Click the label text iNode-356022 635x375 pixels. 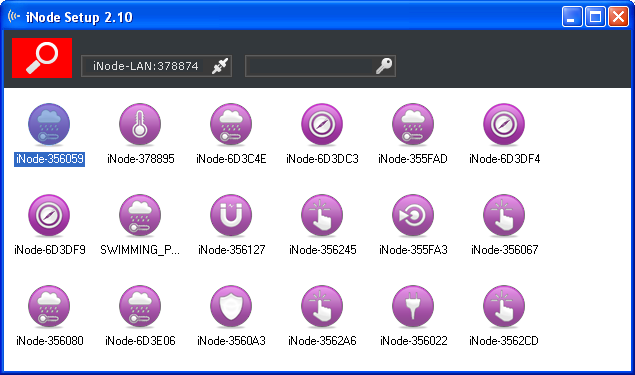point(414,341)
